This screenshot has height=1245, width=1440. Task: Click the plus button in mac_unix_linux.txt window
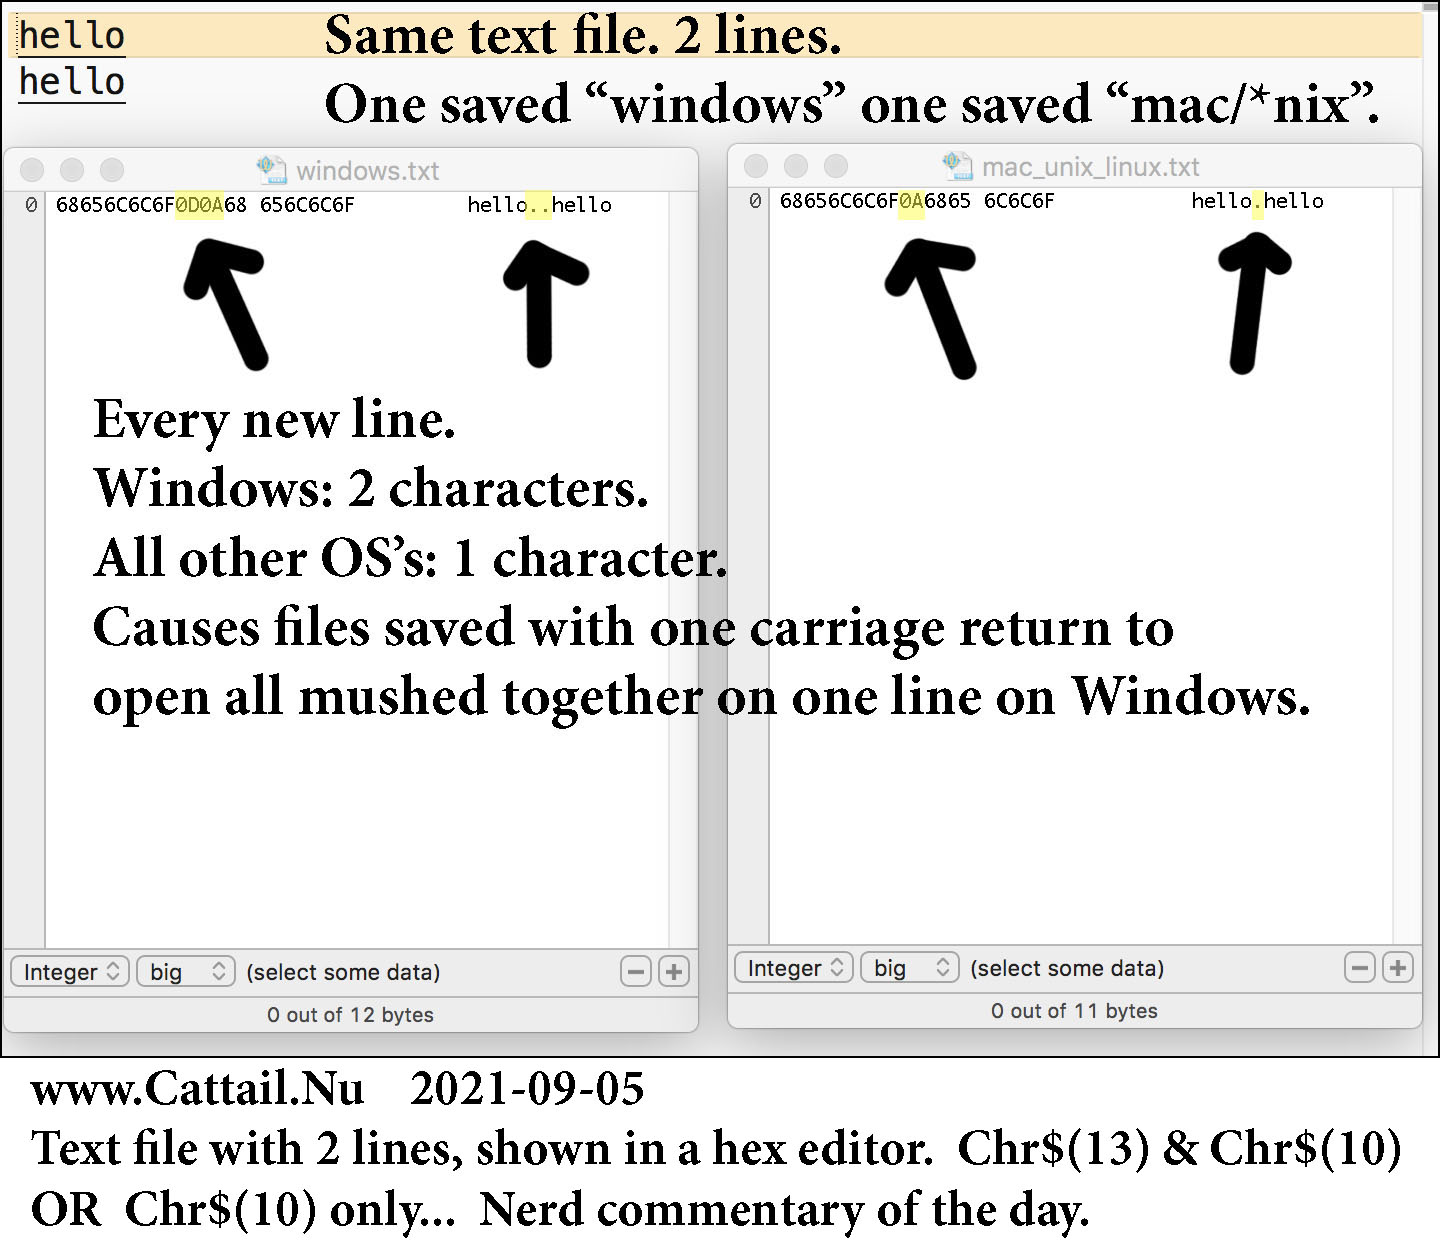tap(1398, 967)
